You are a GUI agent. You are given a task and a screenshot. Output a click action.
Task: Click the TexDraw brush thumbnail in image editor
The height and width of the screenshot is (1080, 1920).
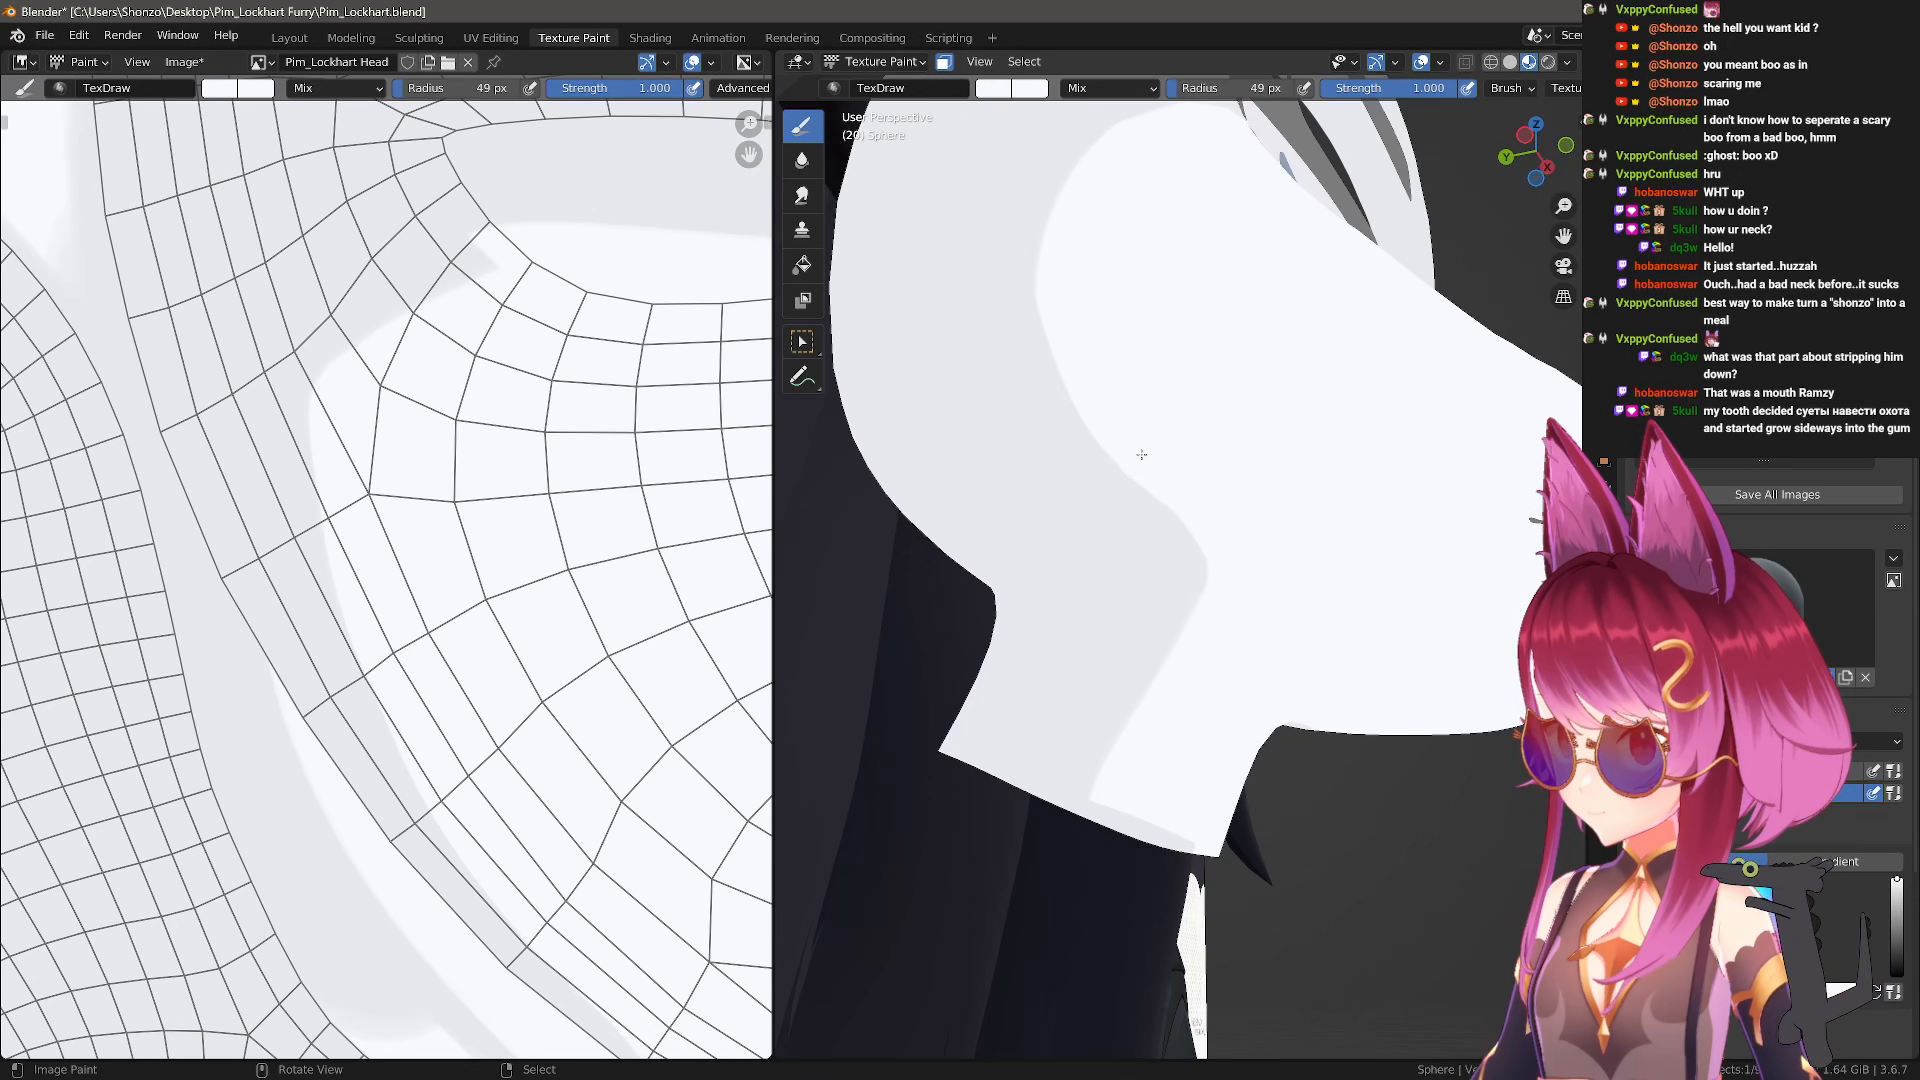click(59, 88)
